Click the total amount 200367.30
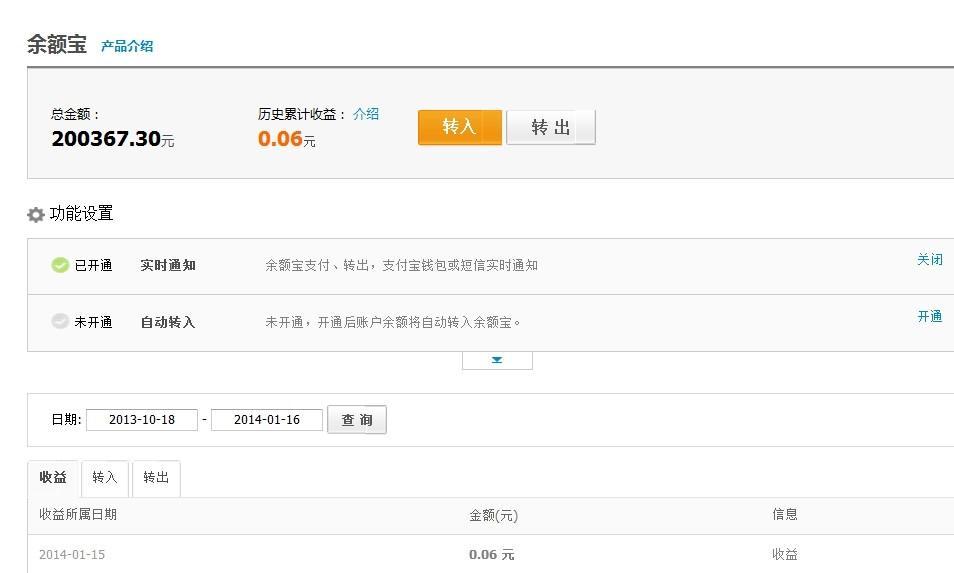The width and height of the screenshot is (954, 573). 106,139
